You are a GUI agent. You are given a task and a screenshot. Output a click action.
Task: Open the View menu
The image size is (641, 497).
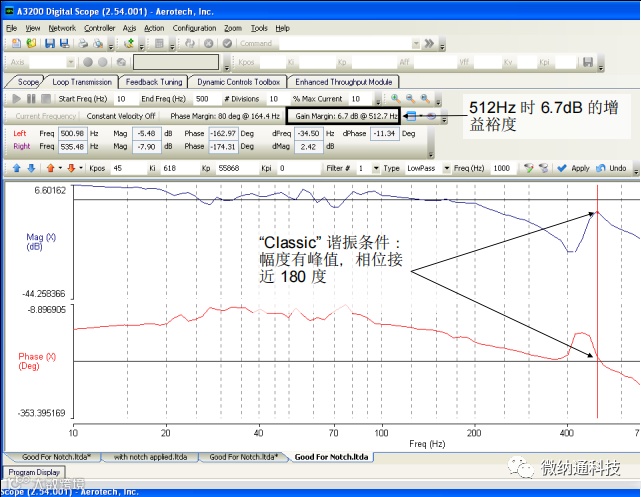click(33, 28)
